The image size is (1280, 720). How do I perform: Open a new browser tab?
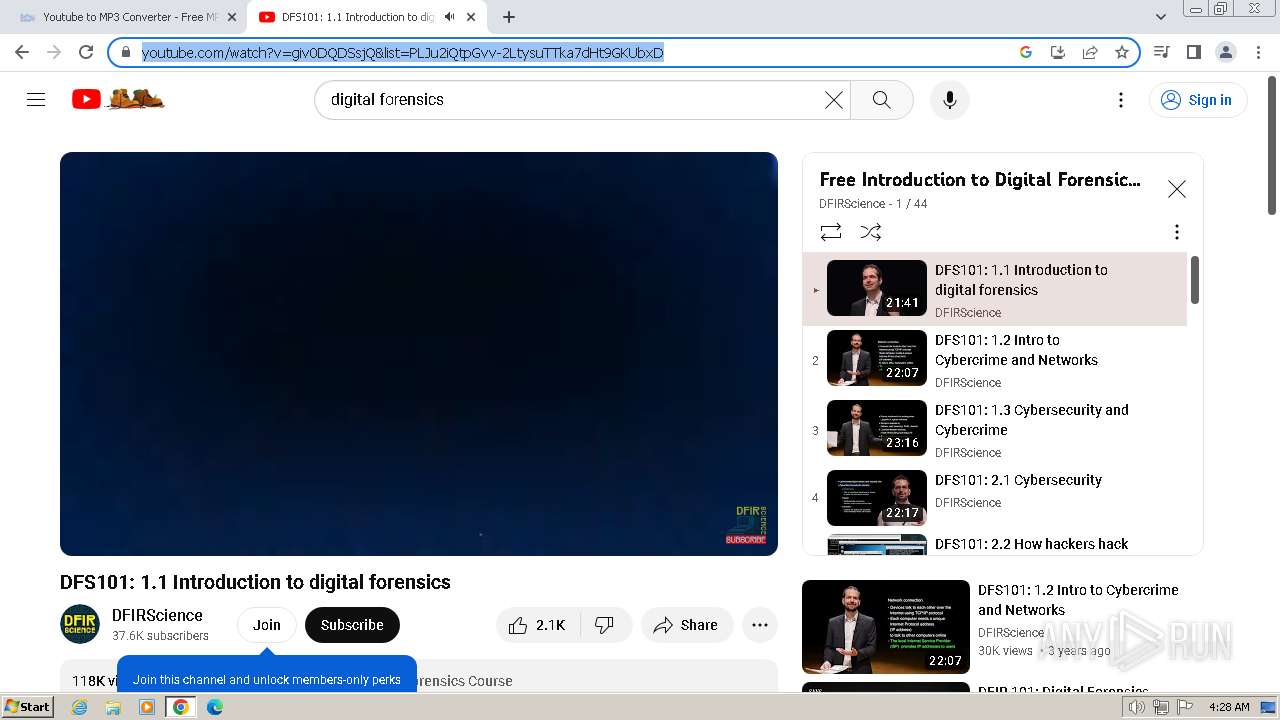(509, 17)
